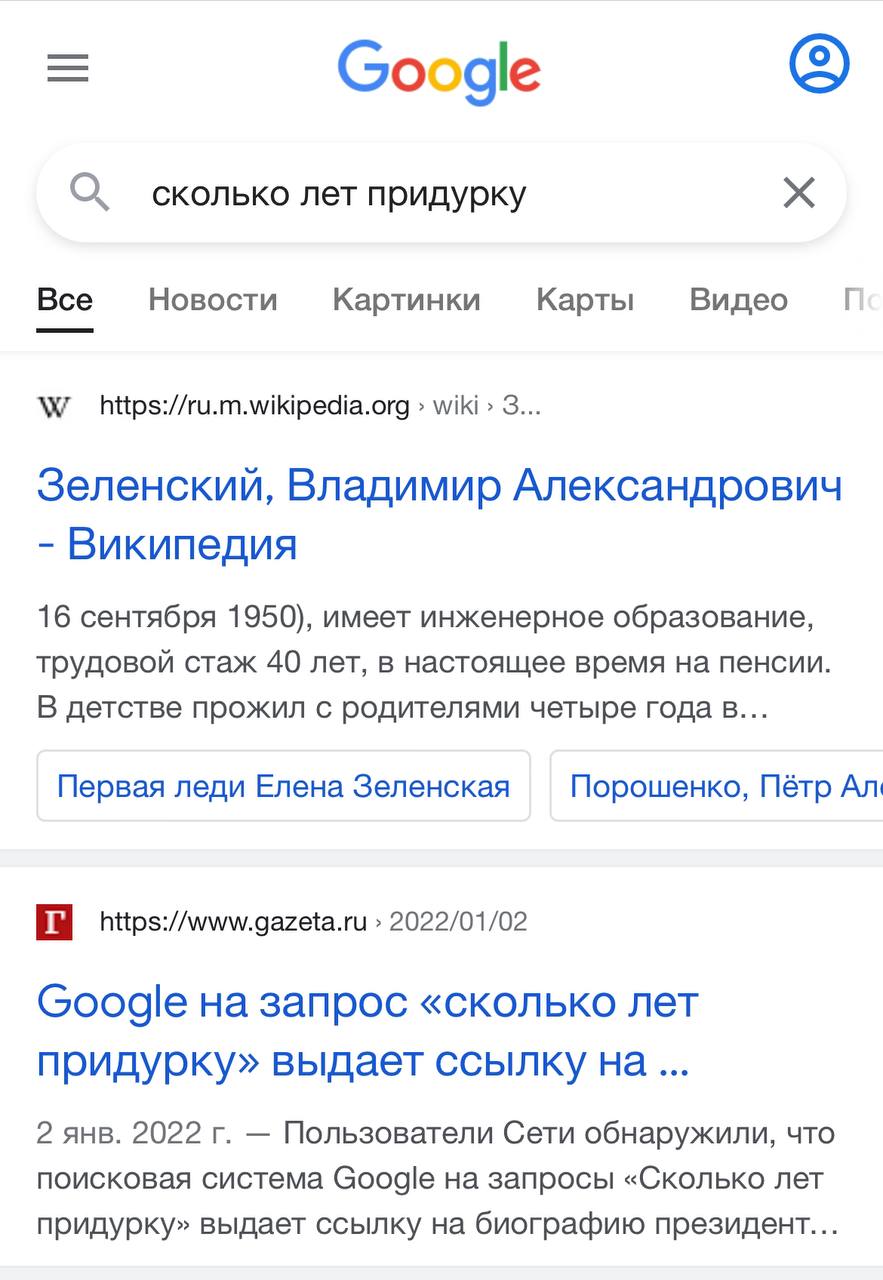Screen dimensions: 883x1280
Task: Open the Видео tab
Action: pos(738,300)
